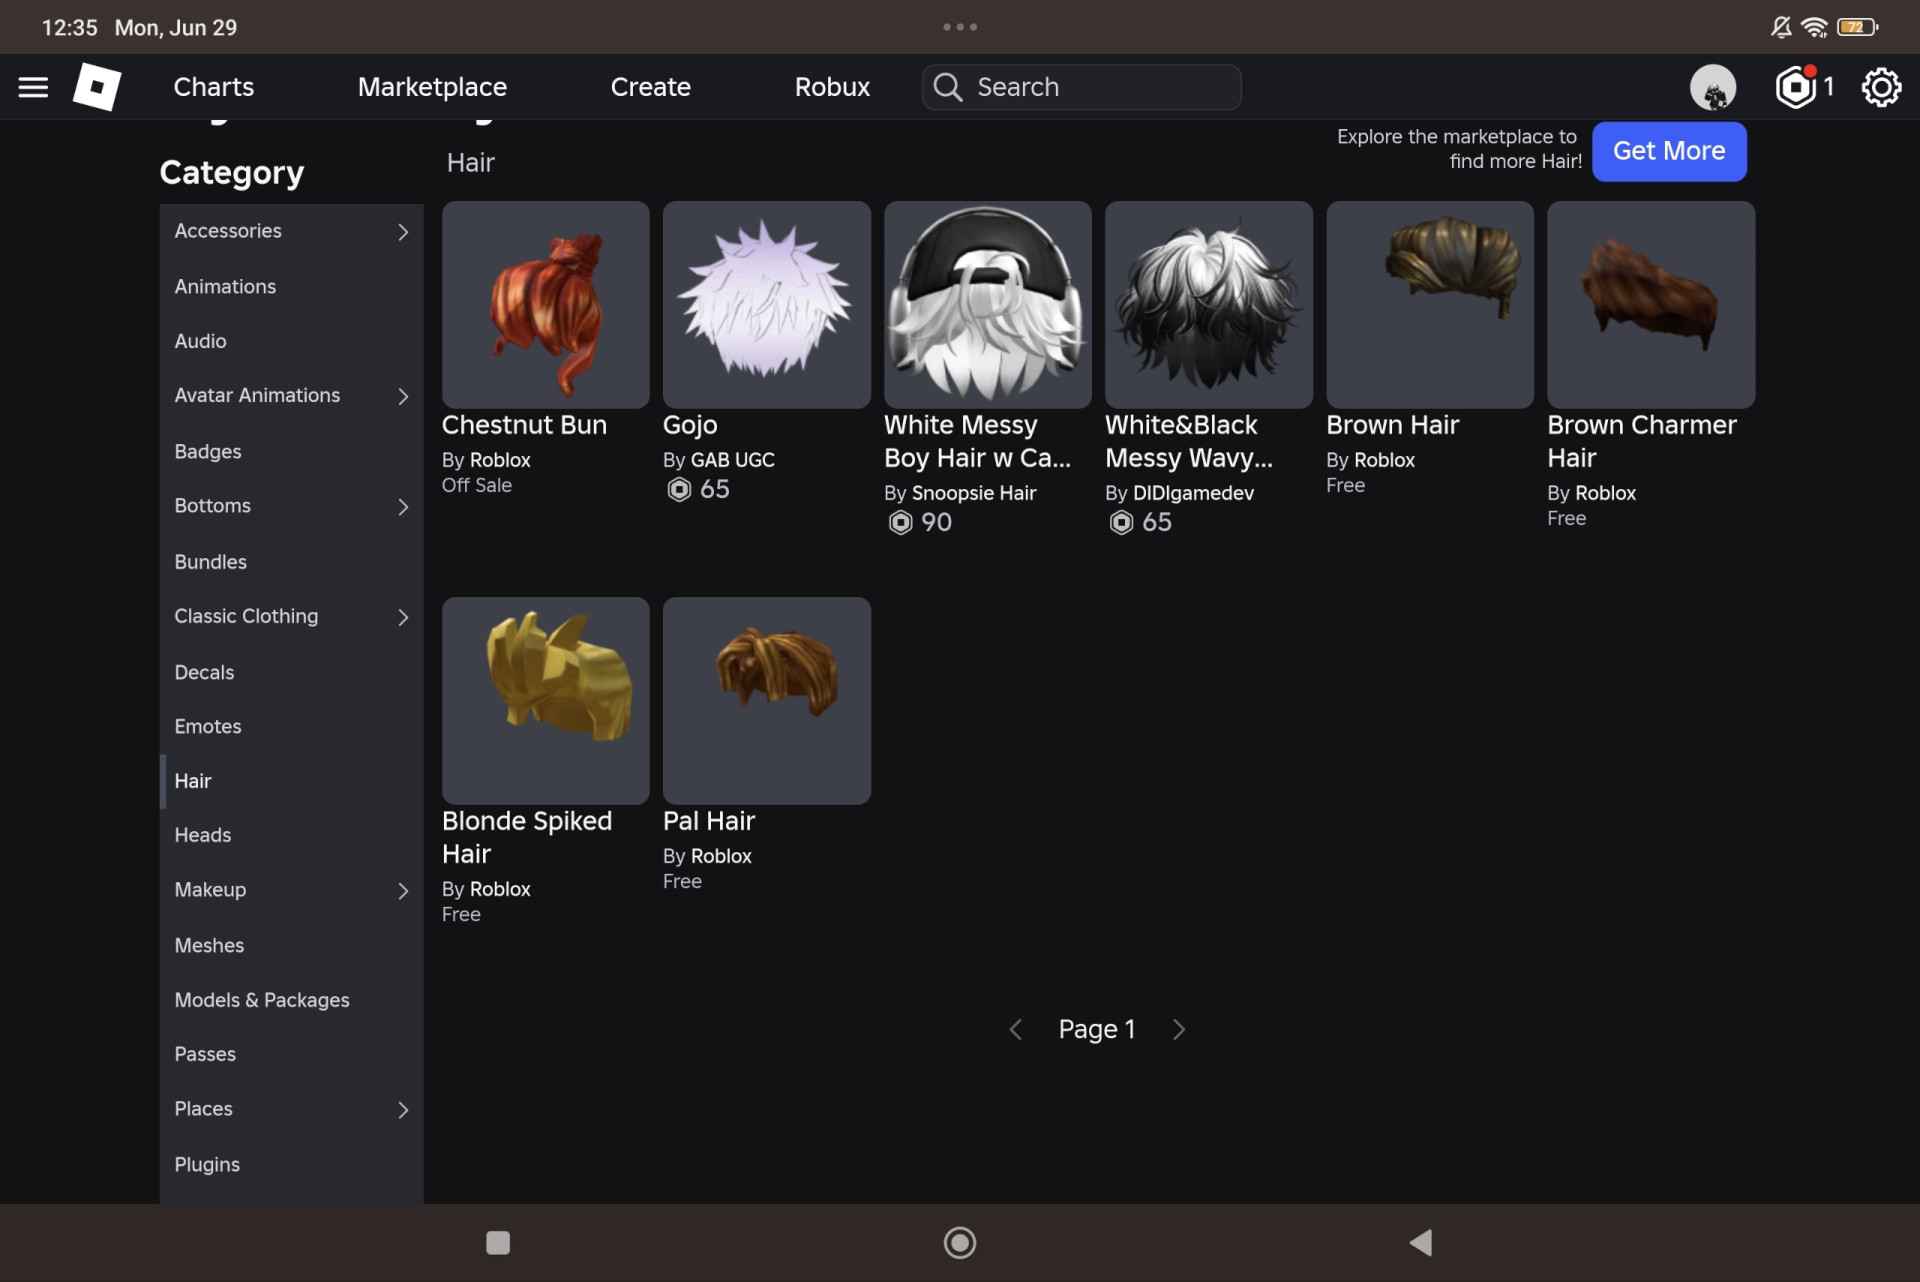Open the user avatar profile
1920x1282 pixels.
[x=1713, y=87]
